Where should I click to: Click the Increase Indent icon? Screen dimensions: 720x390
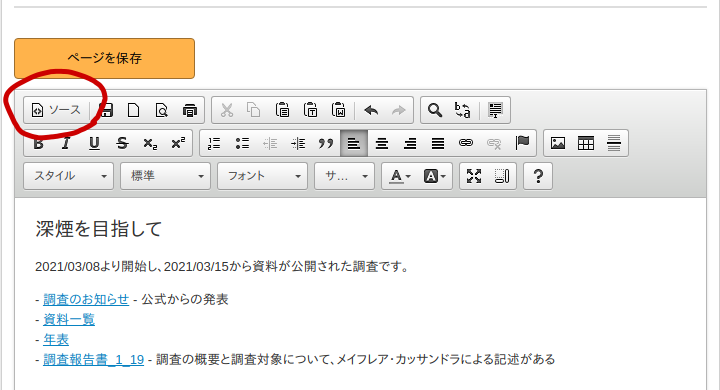pyautogui.click(x=298, y=143)
